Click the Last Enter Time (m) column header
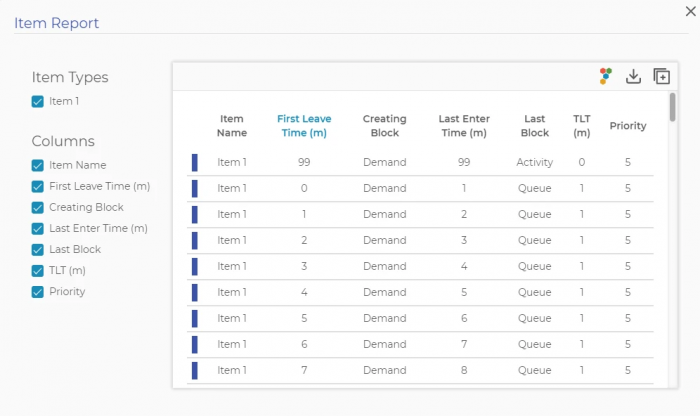Viewport: 700px width, 416px height. tap(464, 126)
